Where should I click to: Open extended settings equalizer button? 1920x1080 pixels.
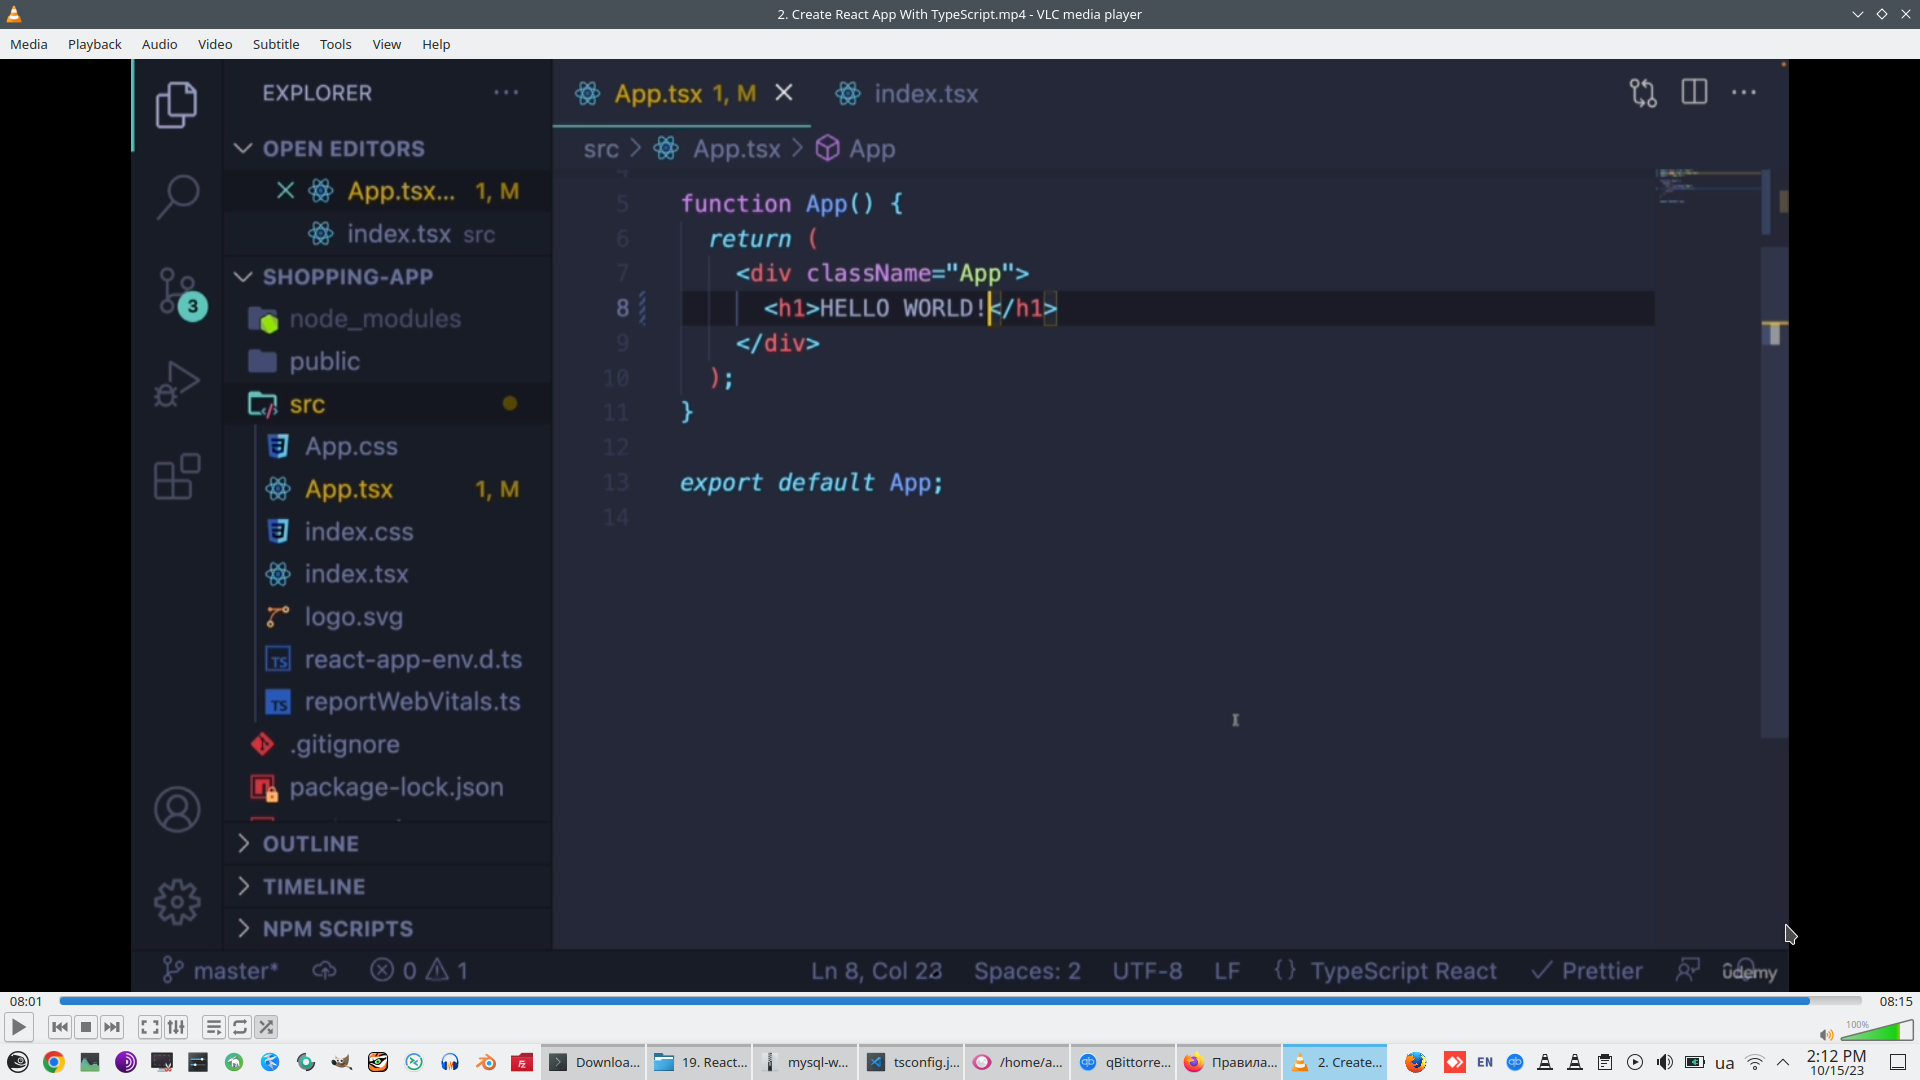point(176,1027)
